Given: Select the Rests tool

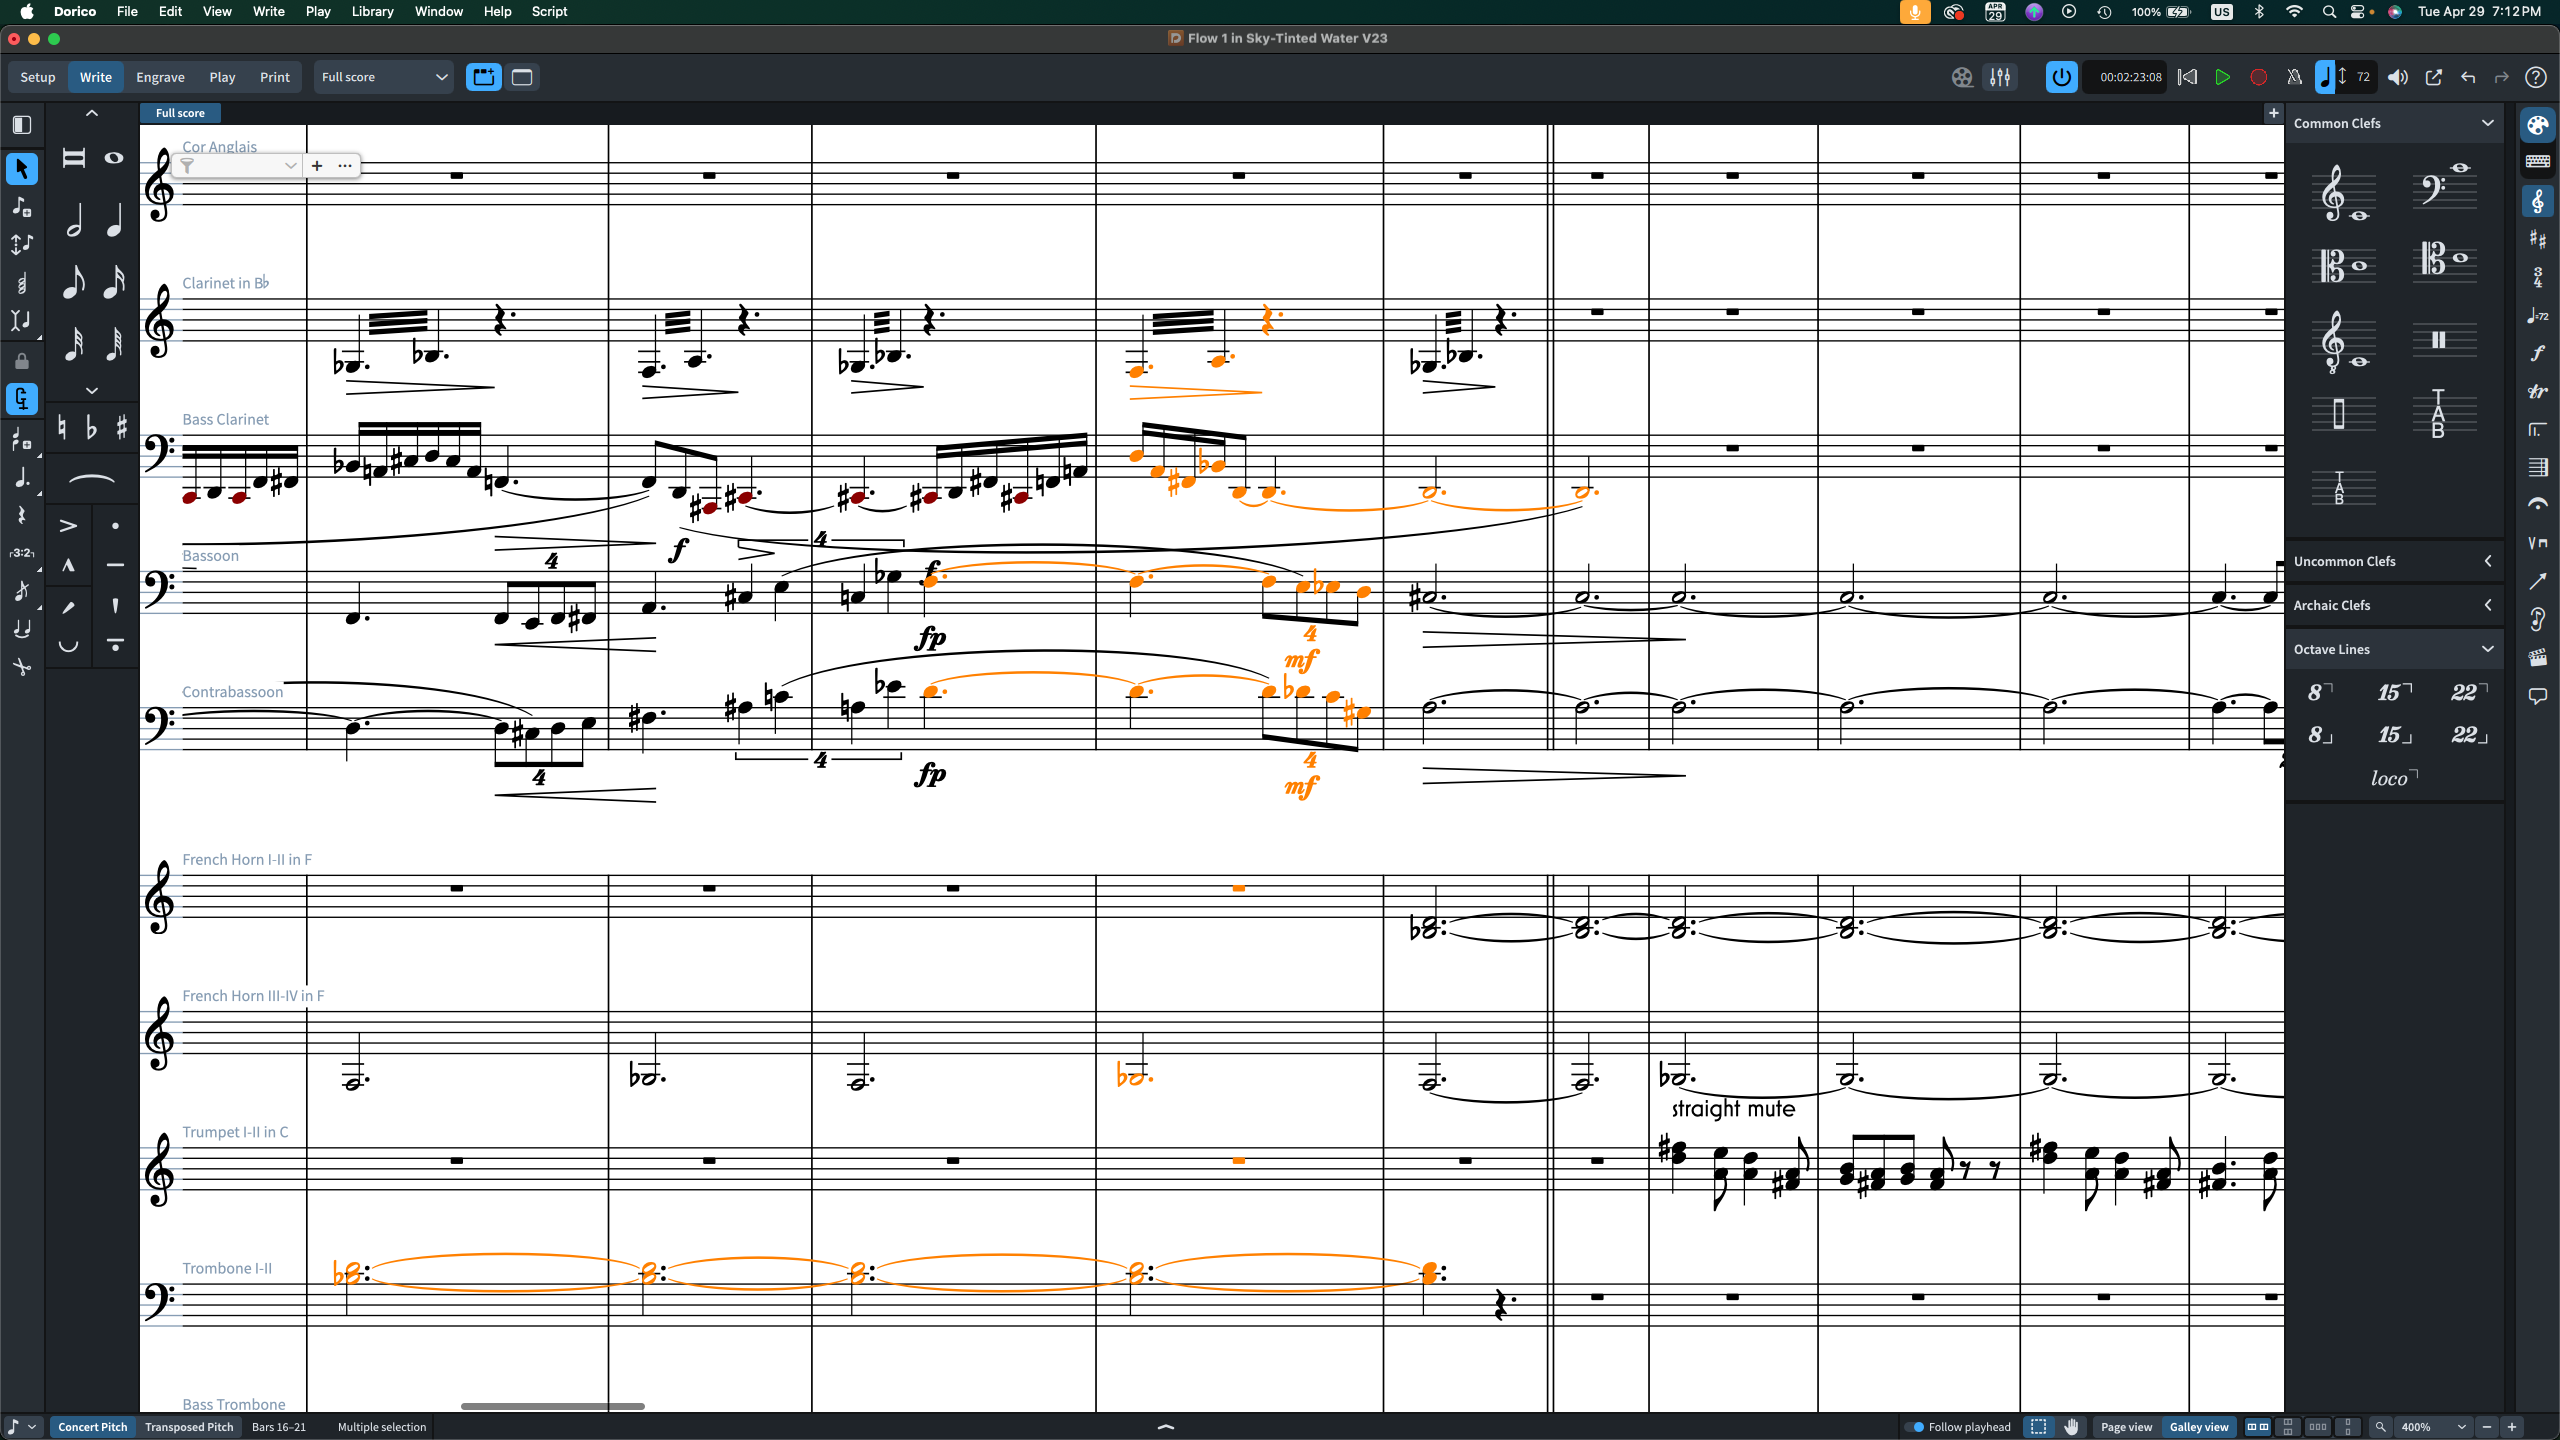Looking at the screenshot, I should tap(22, 515).
